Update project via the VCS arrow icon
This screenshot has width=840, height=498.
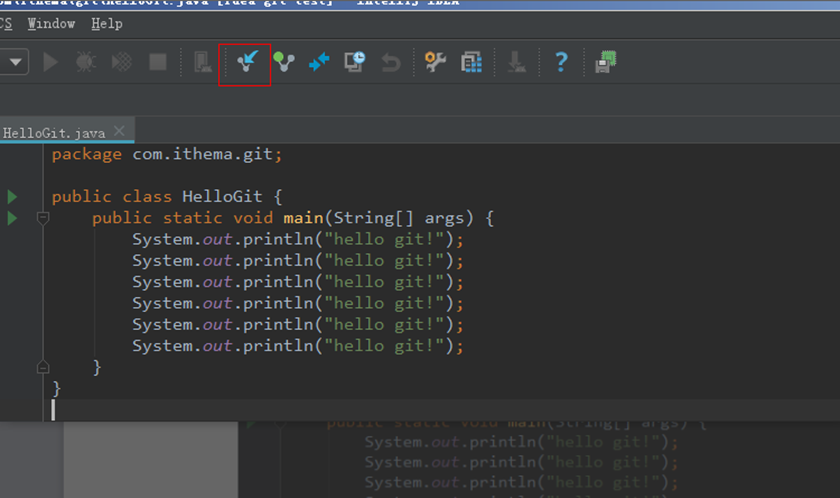(x=248, y=61)
